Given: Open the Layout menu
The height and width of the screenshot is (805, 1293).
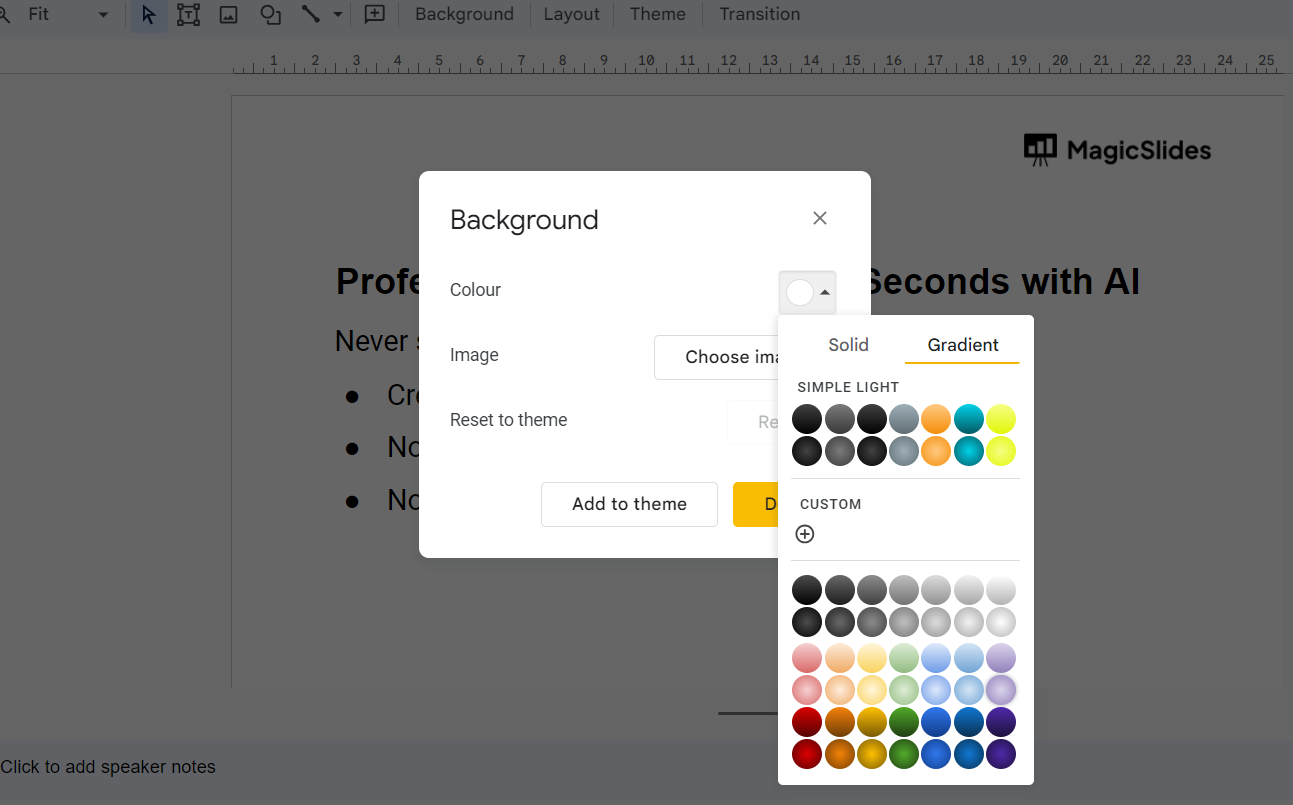Looking at the screenshot, I should click(x=572, y=15).
